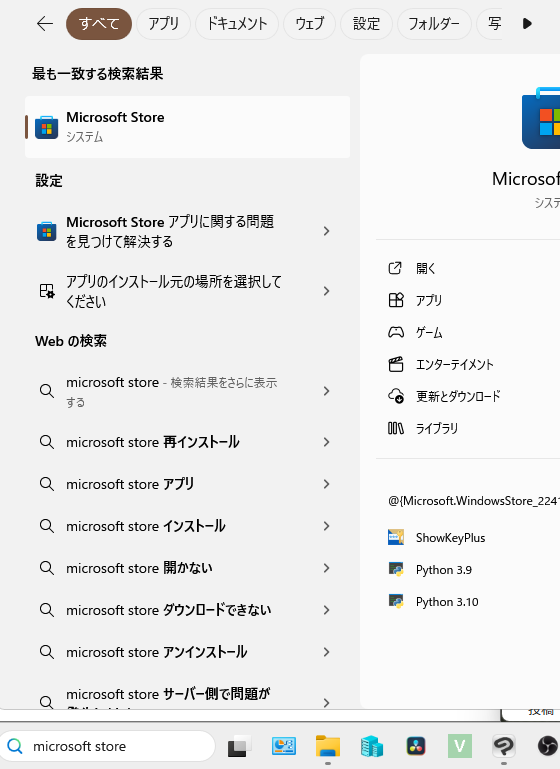Go back with the left arrow icon
The width and height of the screenshot is (560, 769).
coord(45,24)
